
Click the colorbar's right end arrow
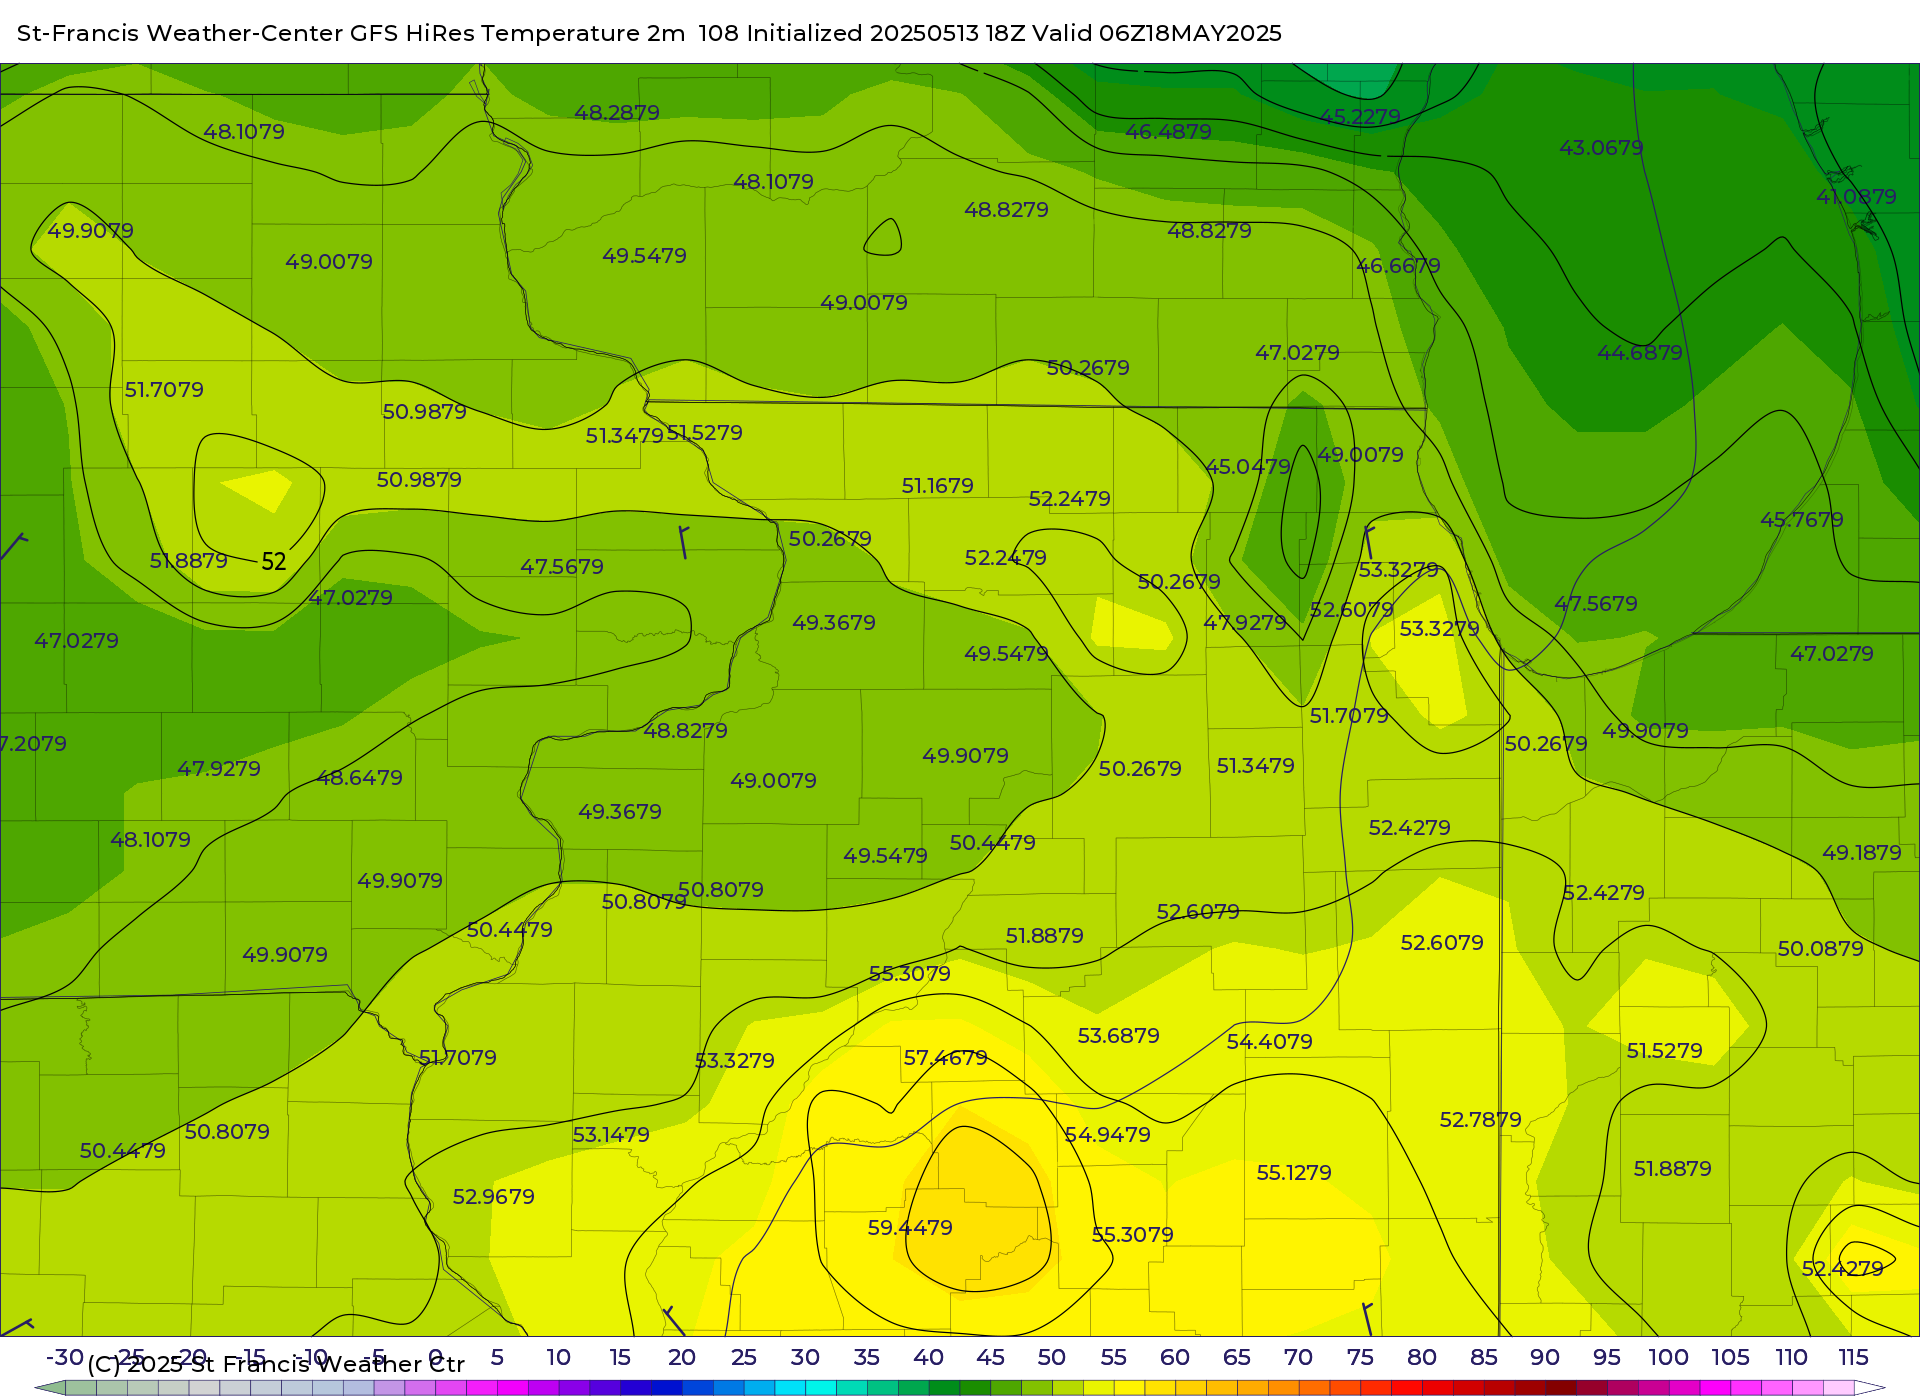[x=1870, y=1388]
